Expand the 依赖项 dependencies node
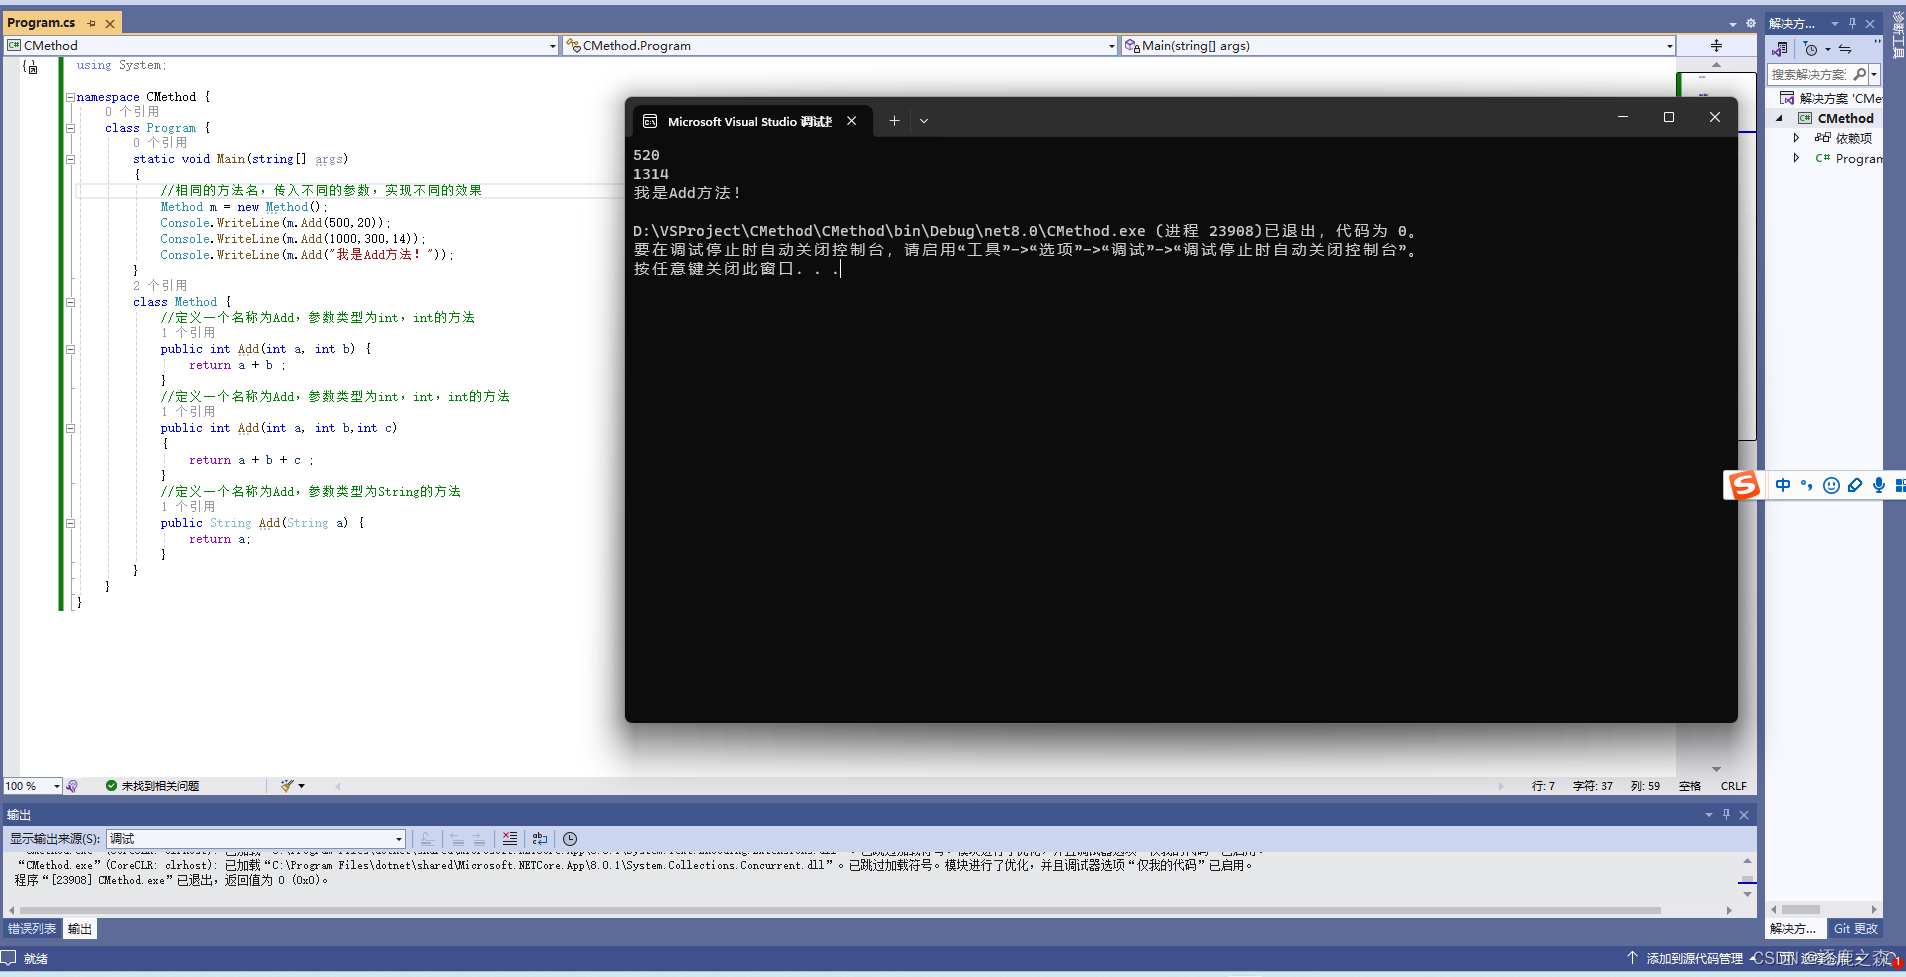The height and width of the screenshot is (977, 1906). coord(1796,138)
